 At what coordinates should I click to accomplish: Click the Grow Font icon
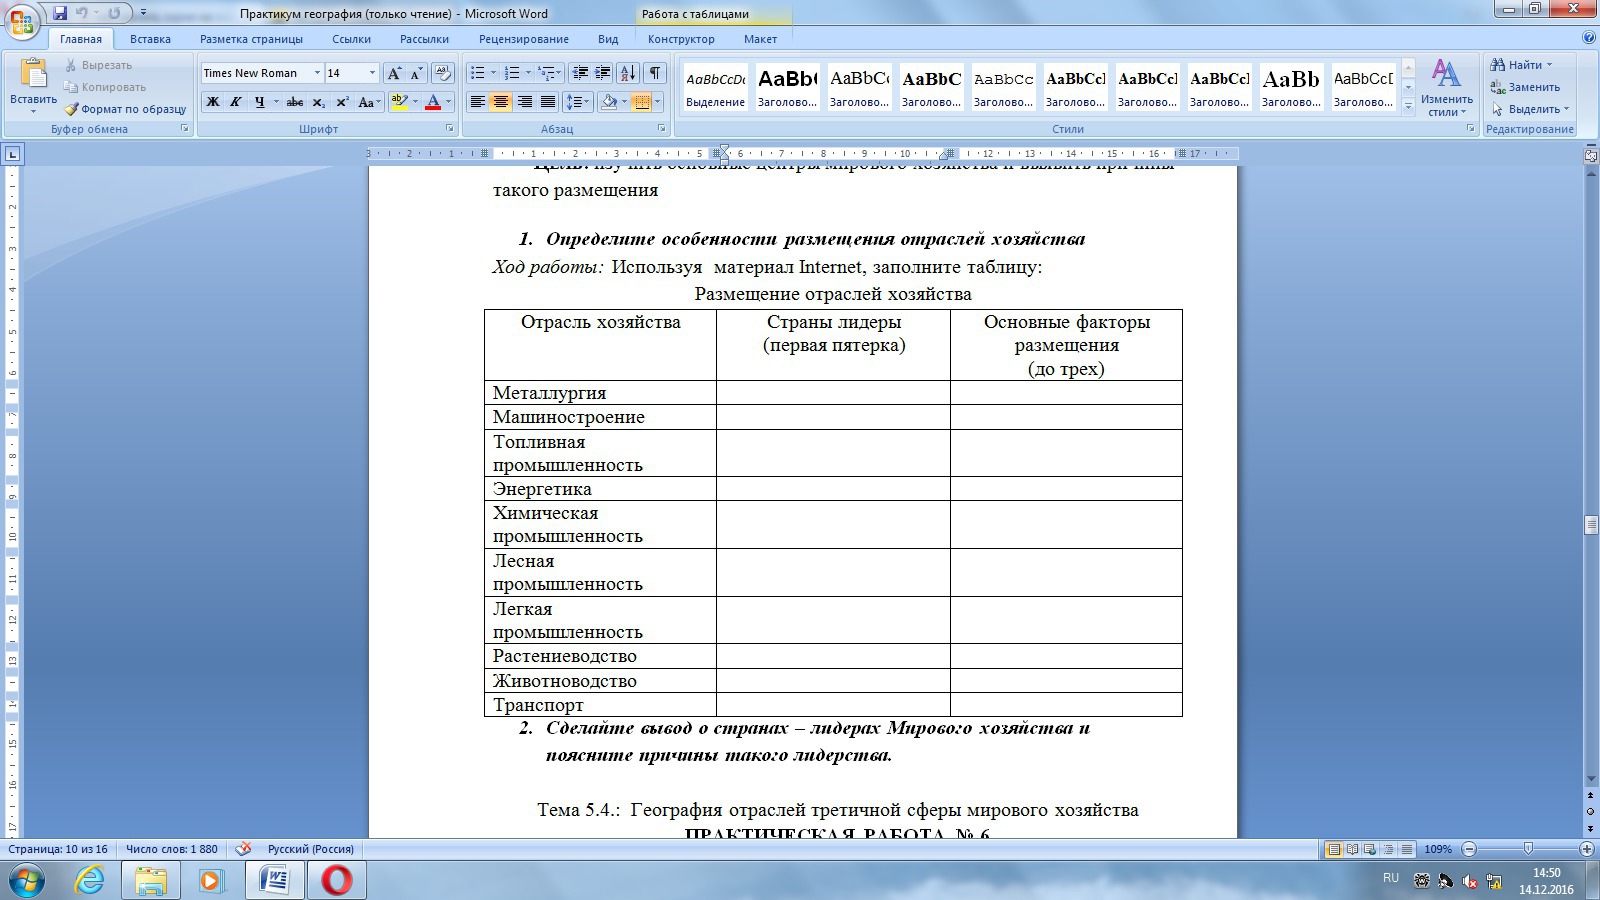click(394, 73)
